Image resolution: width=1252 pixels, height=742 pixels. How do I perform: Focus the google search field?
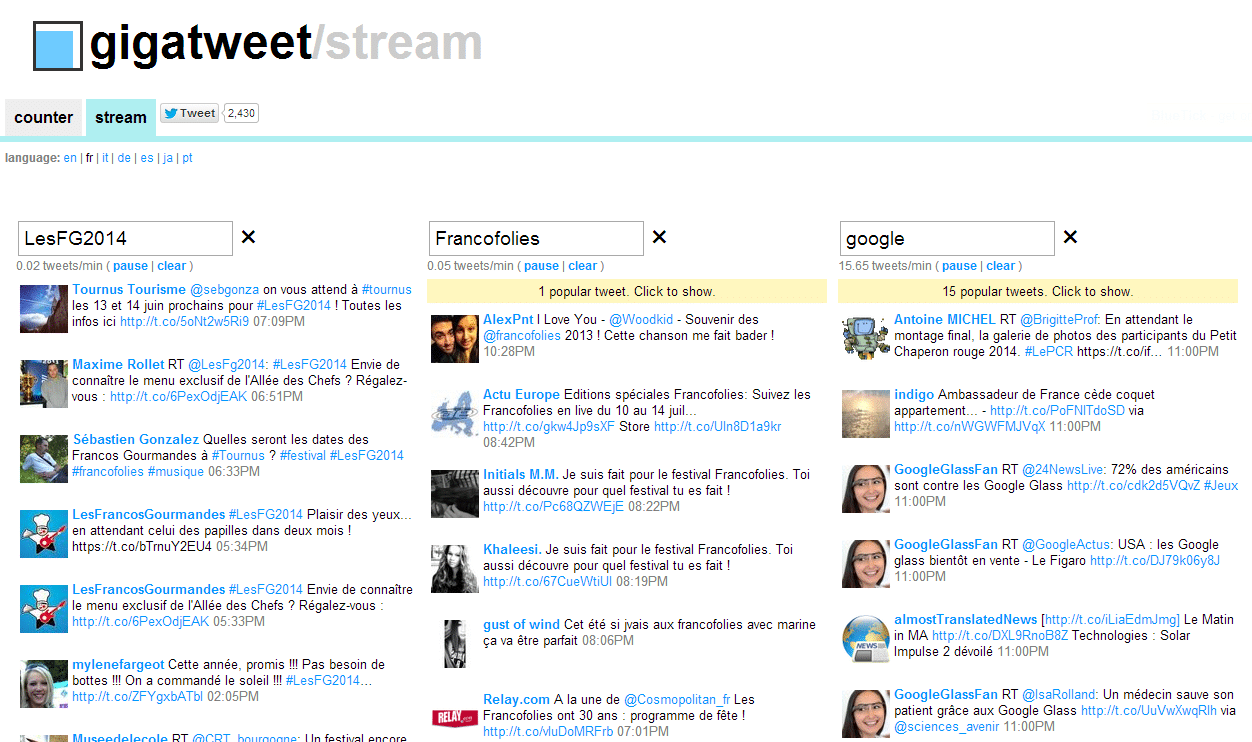pos(947,238)
